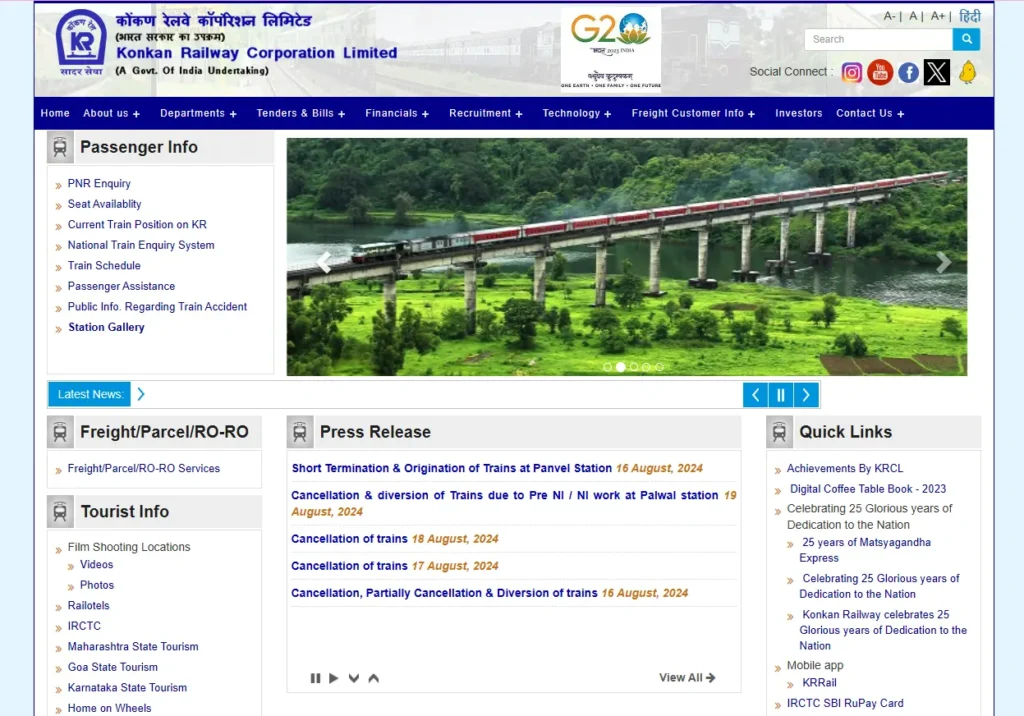1024x716 pixels.
Task: Click into the Search text field
Action: [x=878, y=39]
